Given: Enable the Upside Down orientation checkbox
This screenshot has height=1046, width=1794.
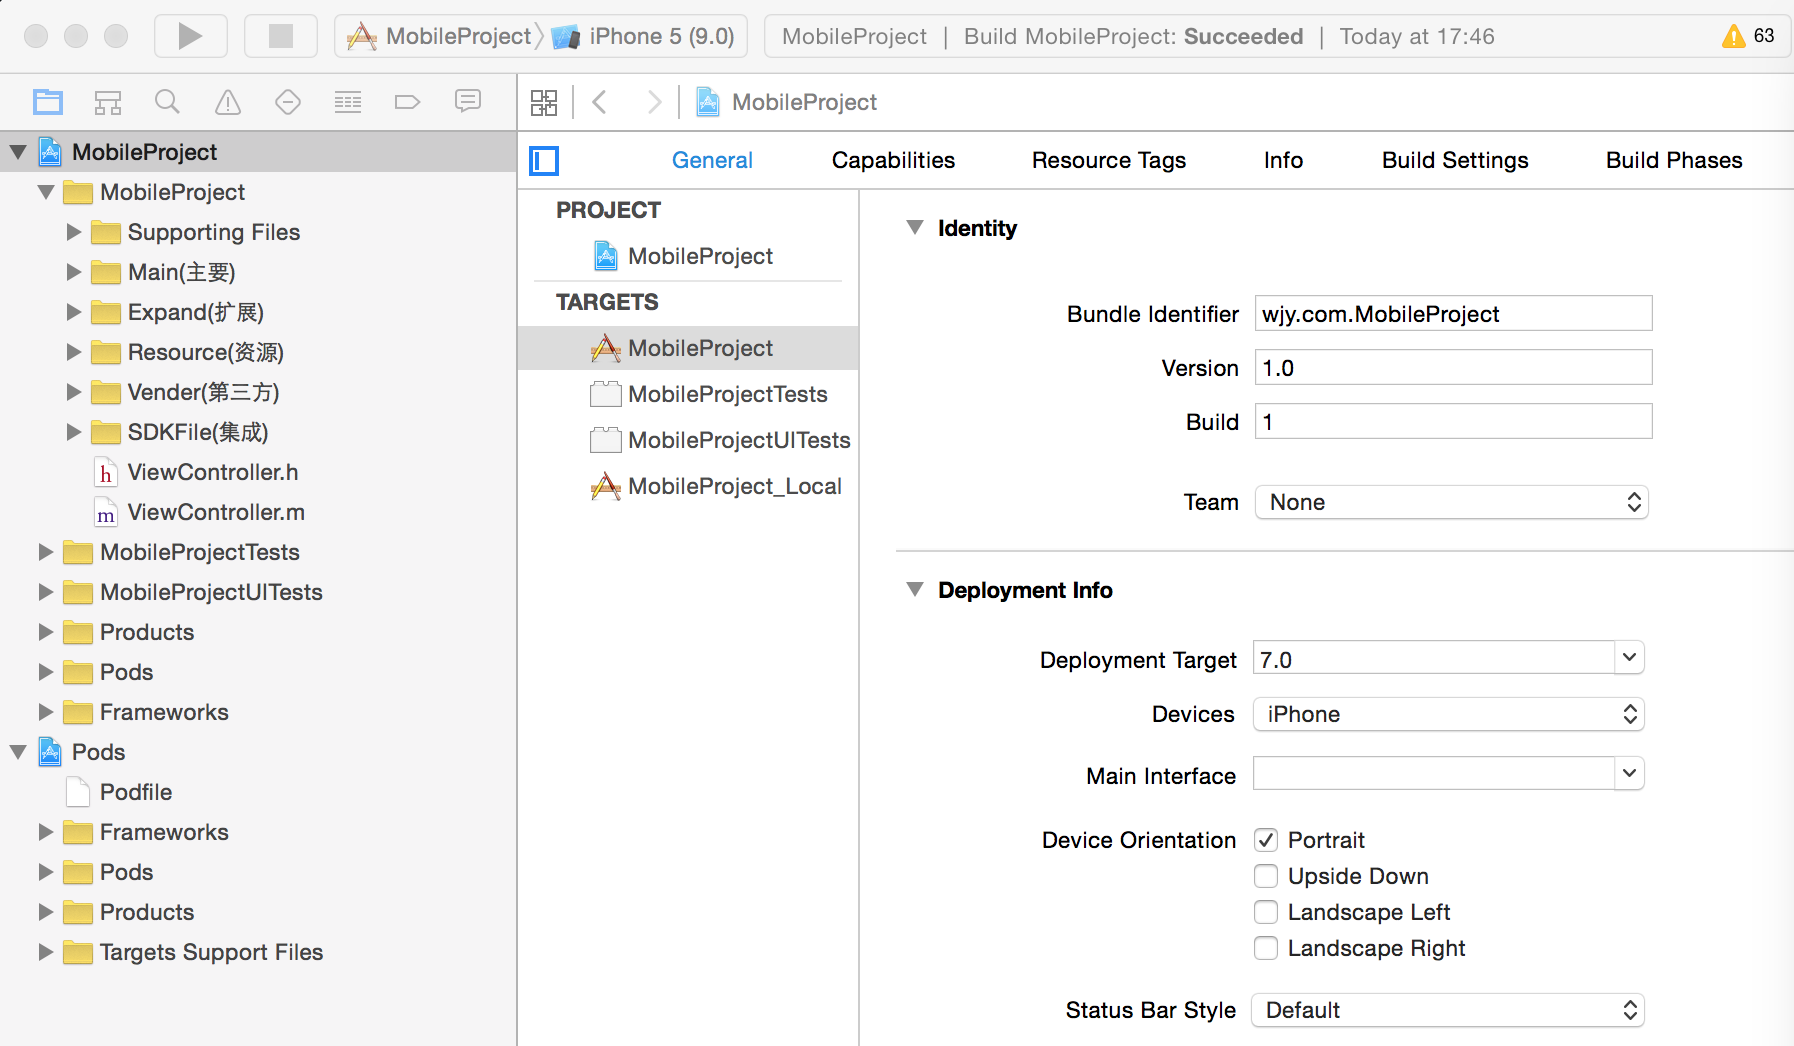Looking at the screenshot, I should (x=1266, y=876).
